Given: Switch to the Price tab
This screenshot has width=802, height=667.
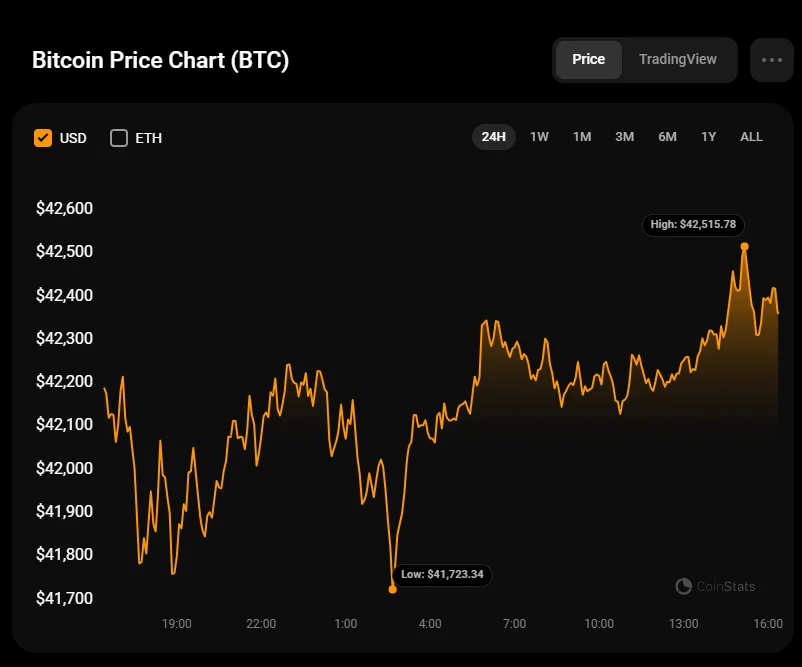Looking at the screenshot, I should (588, 59).
